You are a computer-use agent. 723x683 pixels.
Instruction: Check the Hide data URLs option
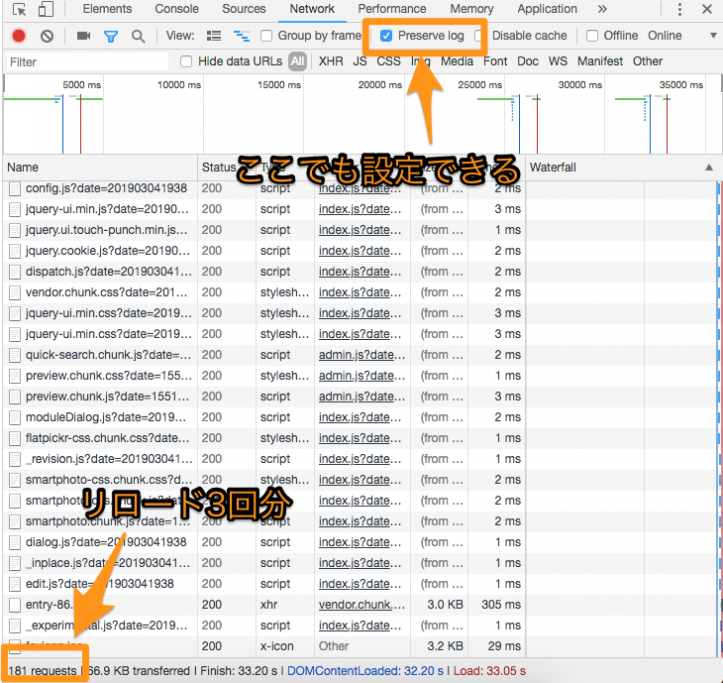coord(186,61)
